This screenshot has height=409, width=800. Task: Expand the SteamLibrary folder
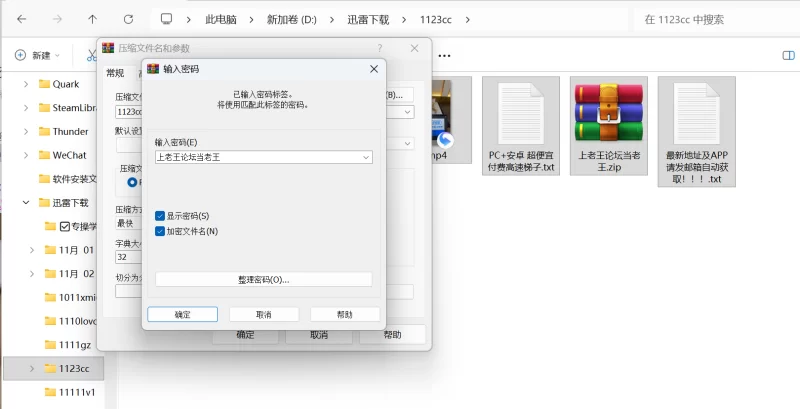point(26,108)
